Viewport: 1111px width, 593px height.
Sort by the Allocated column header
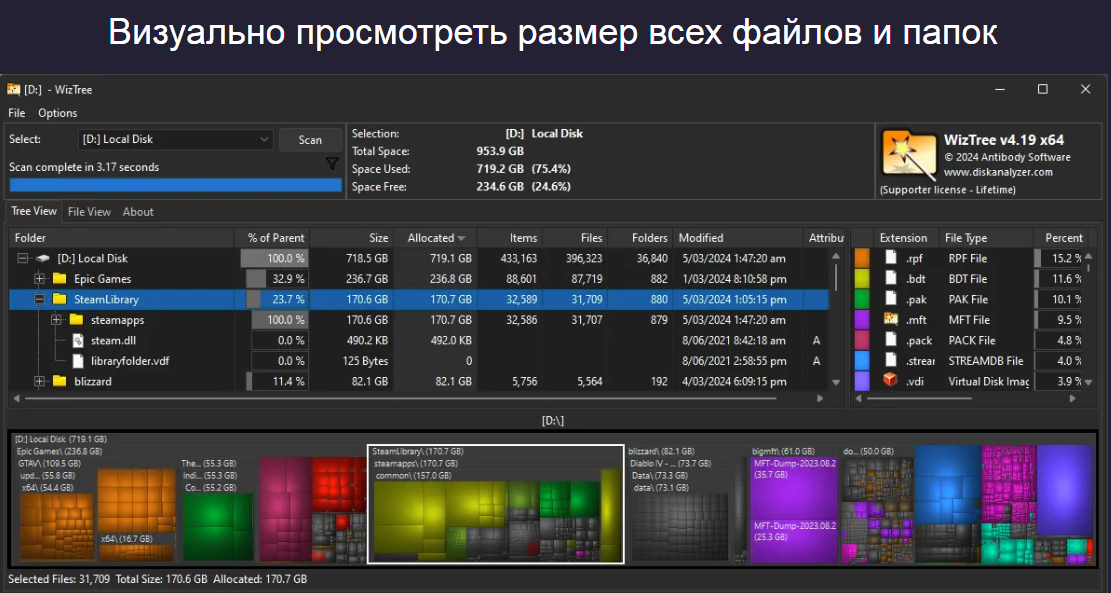pyautogui.click(x=435, y=238)
